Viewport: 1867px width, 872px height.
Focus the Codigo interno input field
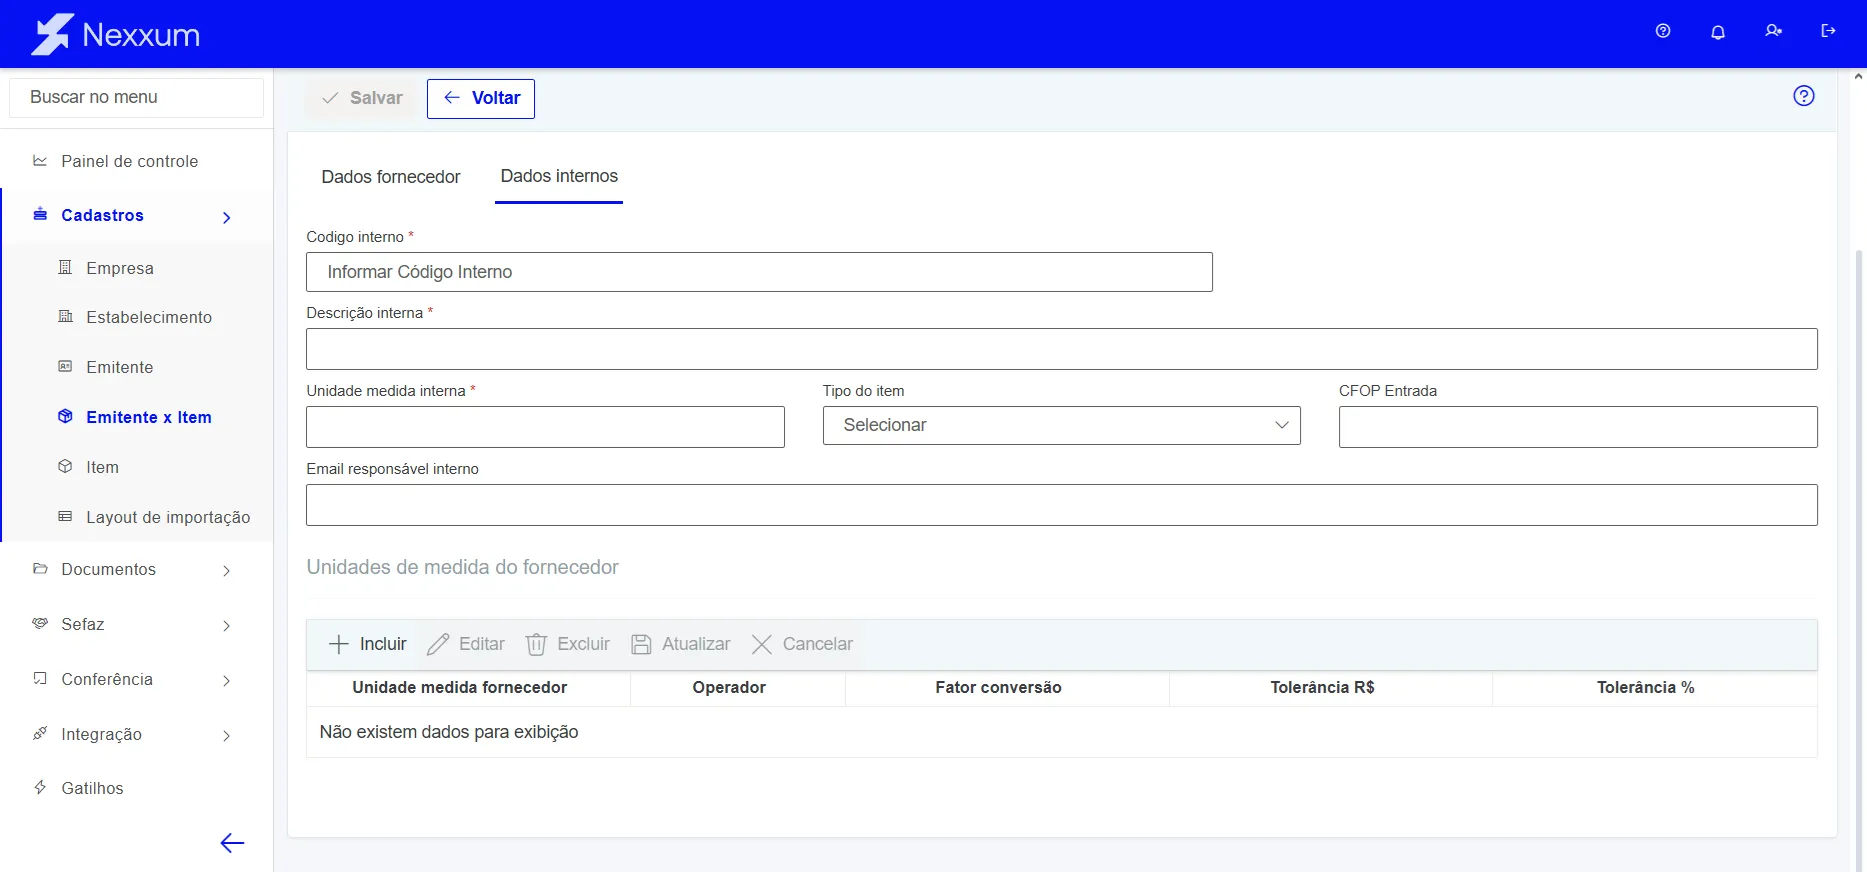pos(759,272)
